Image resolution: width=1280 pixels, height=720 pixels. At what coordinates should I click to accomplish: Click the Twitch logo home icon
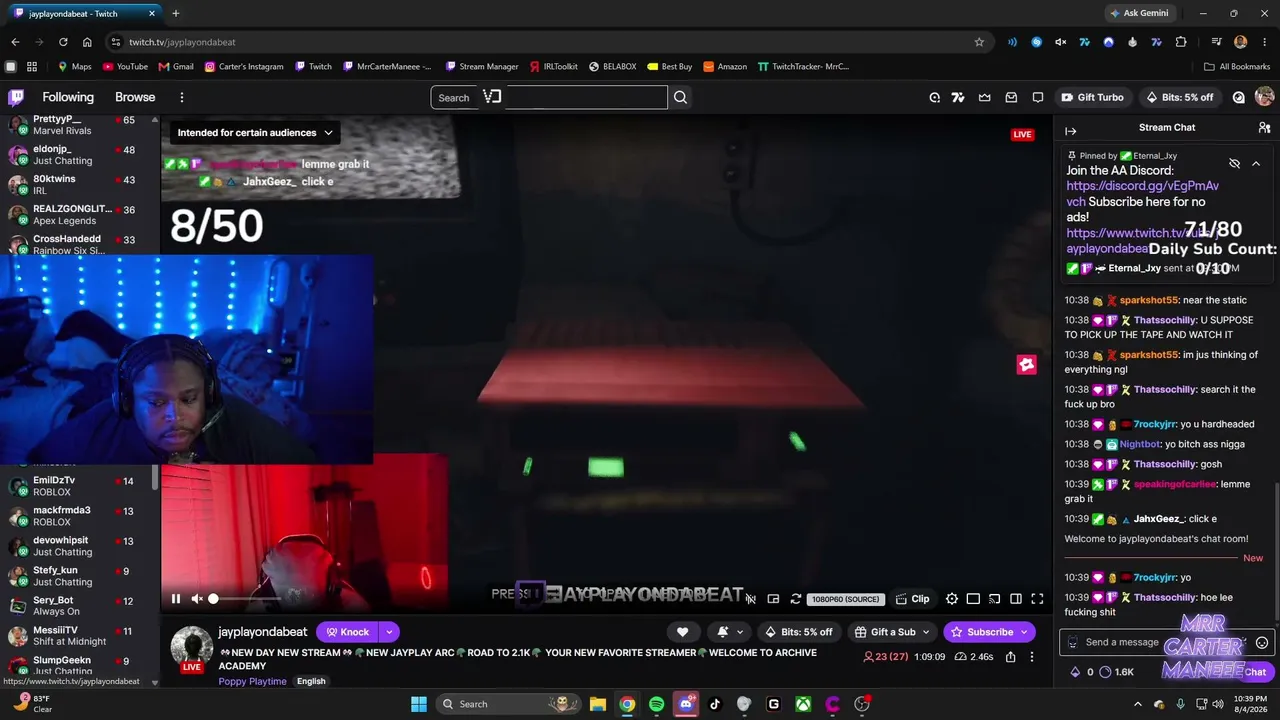point(16,97)
